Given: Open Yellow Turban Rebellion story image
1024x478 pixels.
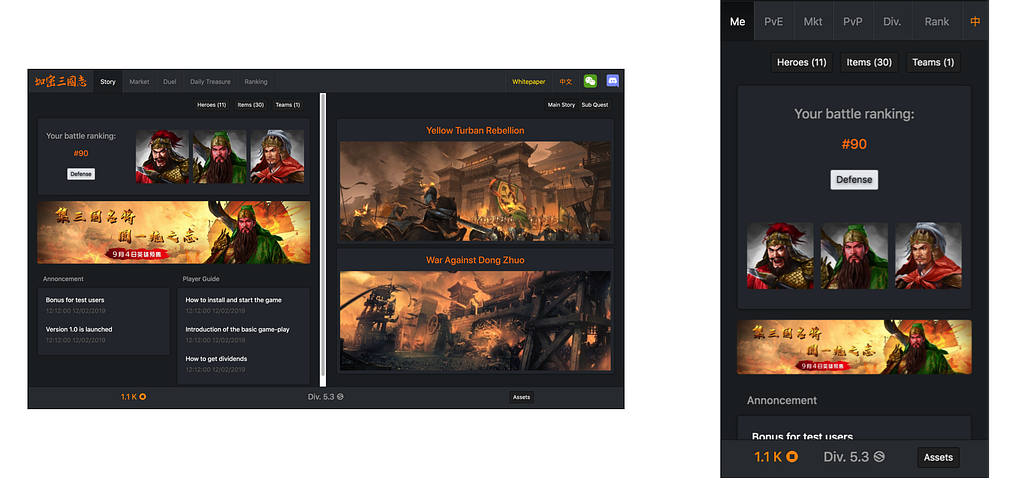Looking at the screenshot, I should (x=475, y=191).
